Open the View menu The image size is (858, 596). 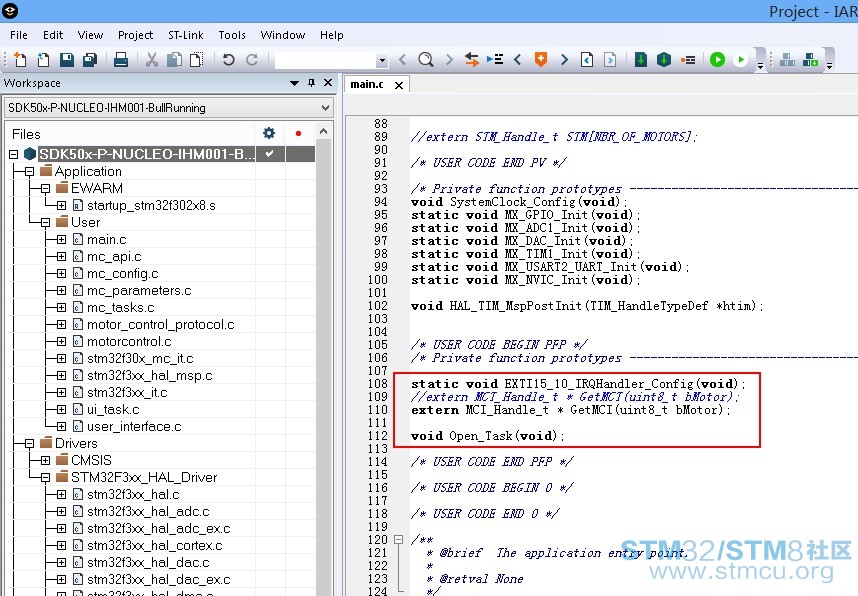[90, 35]
